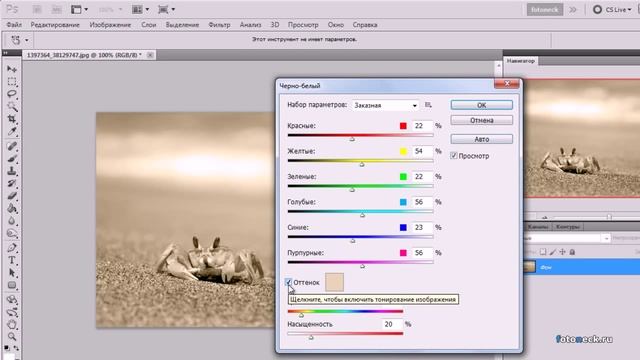This screenshot has height=360, width=640.
Task: Click the Желтые percent value field
Action: (x=422, y=151)
